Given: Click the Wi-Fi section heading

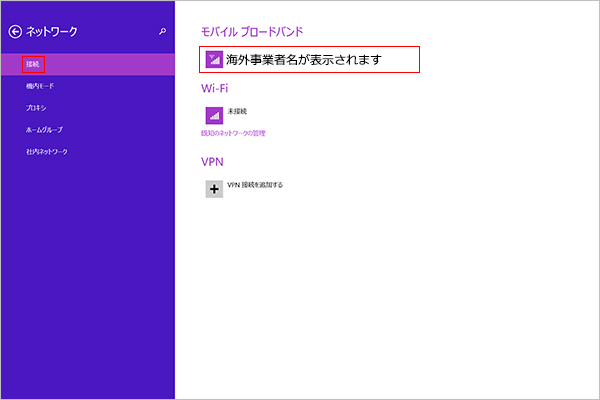Looking at the screenshot, I should point(215,88).
